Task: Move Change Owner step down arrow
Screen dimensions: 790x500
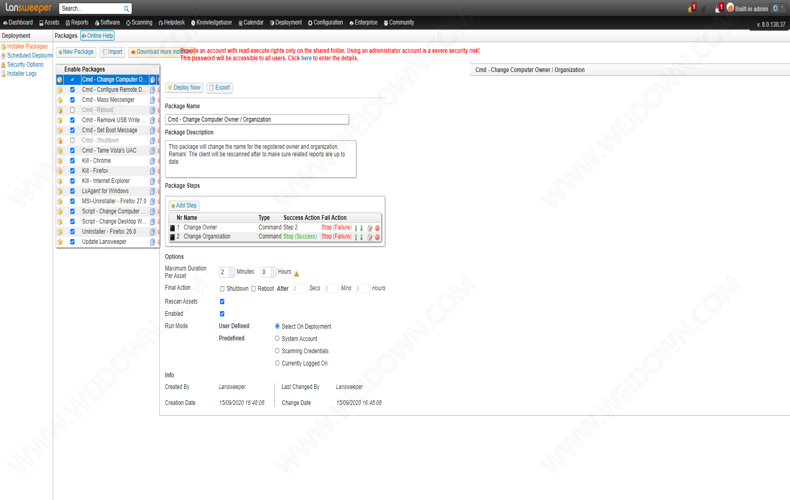Action: click(361, 228)
